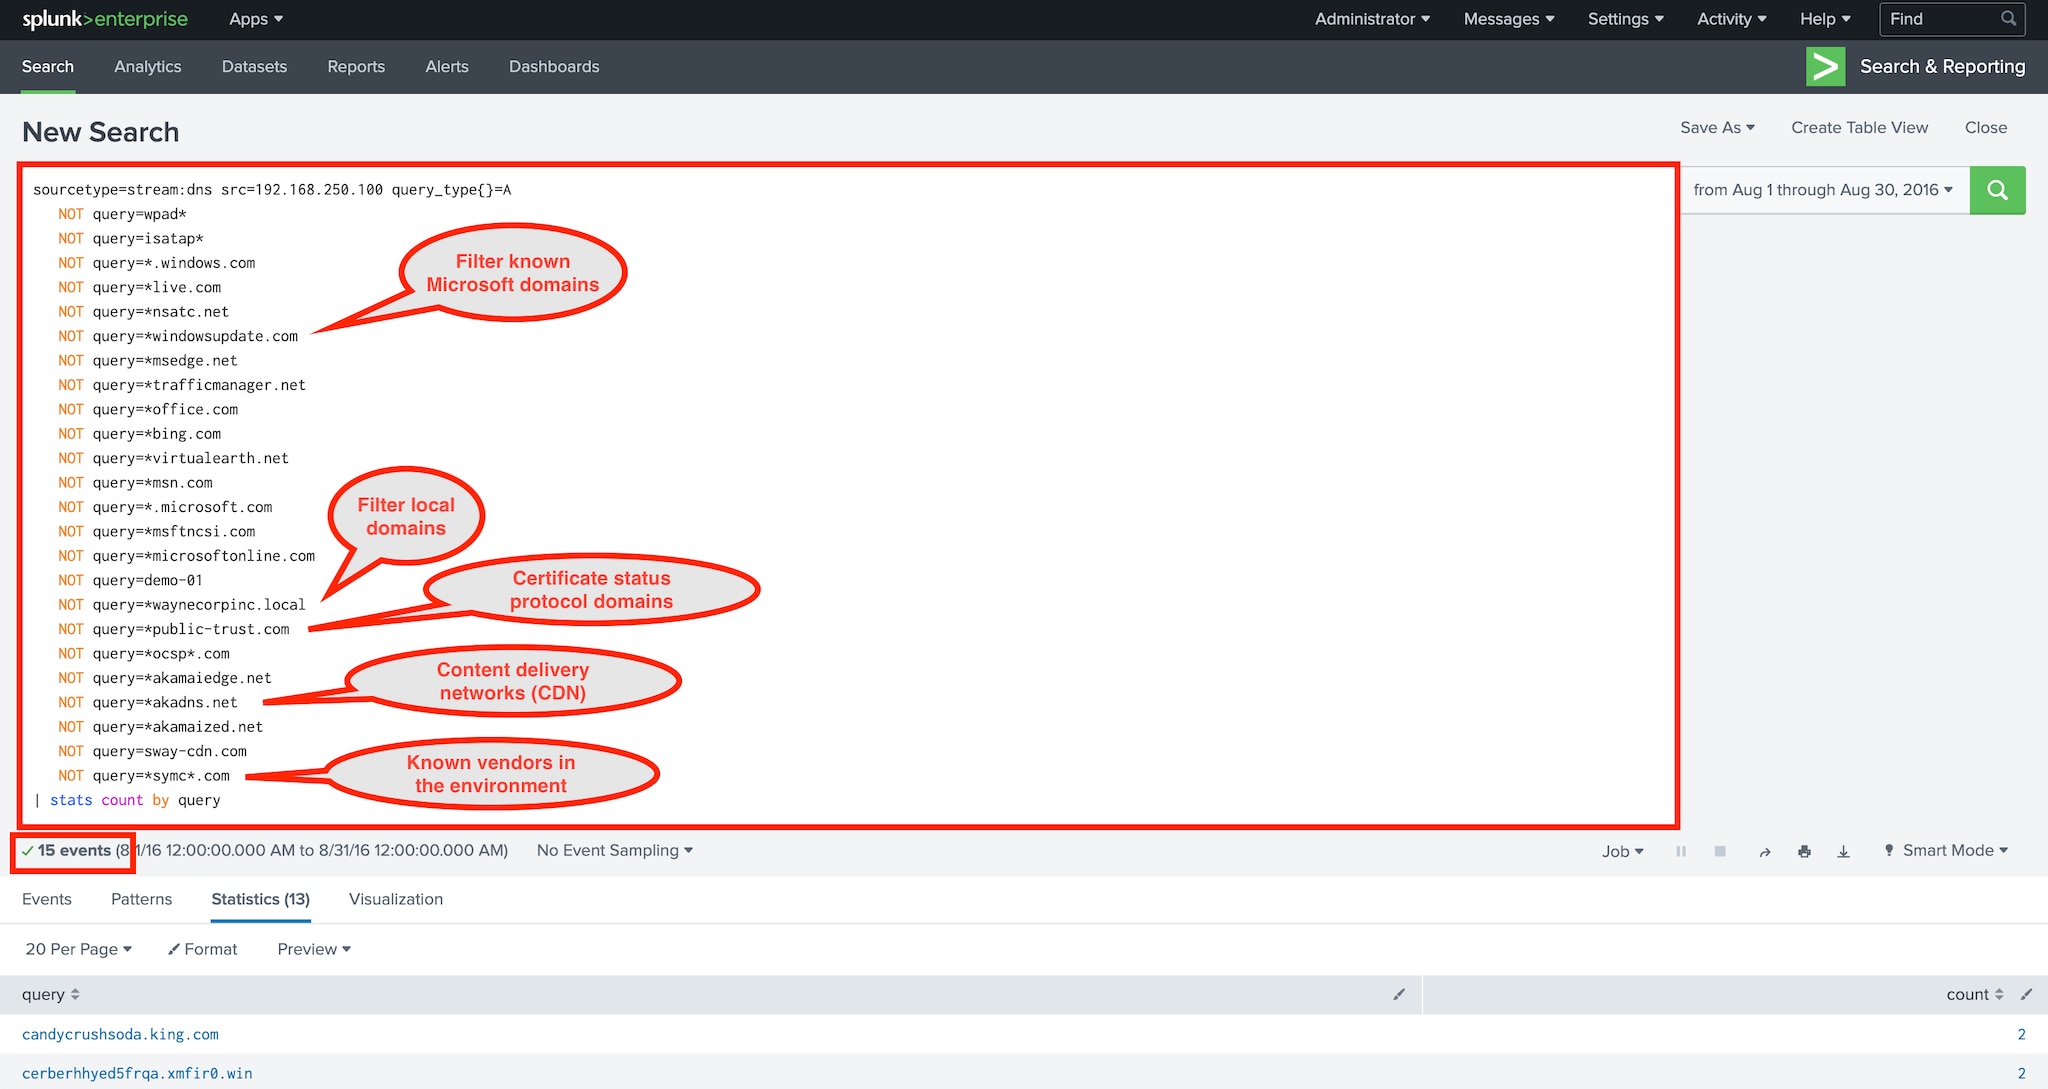The height and width of the screenshot is (1089, 2048).
Task: Open the No Event Sampling dropdown
Action: pos(615,851)
